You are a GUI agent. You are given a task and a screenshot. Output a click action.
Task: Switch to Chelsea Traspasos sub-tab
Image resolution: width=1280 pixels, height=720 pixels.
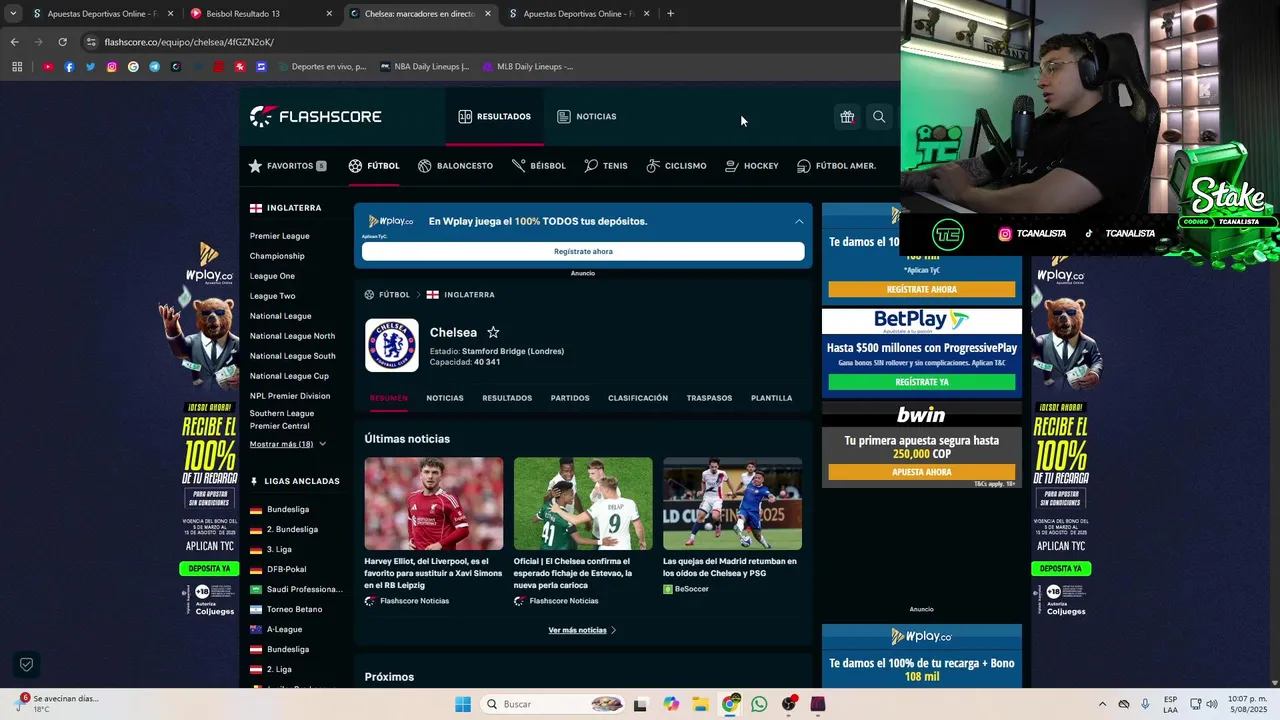[x=709, y=398]
